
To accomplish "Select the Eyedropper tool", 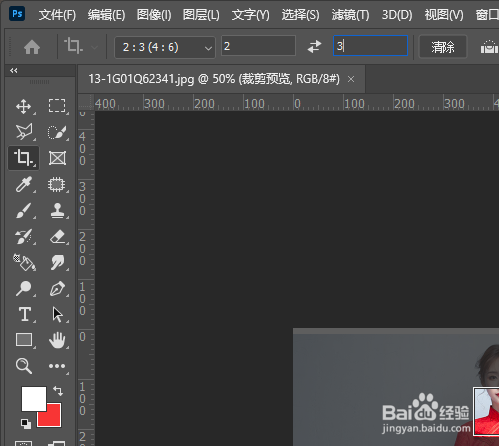I will [x=24, y=184].
